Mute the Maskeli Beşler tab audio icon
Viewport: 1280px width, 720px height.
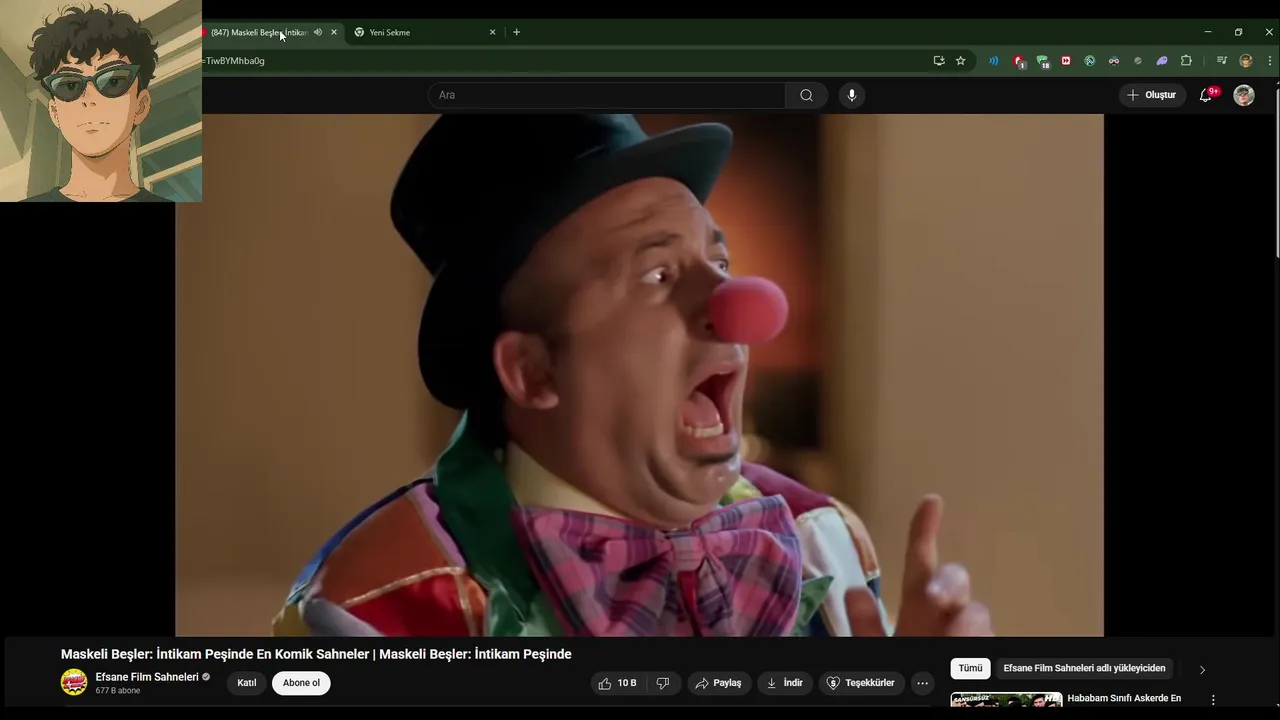(318, 32)
